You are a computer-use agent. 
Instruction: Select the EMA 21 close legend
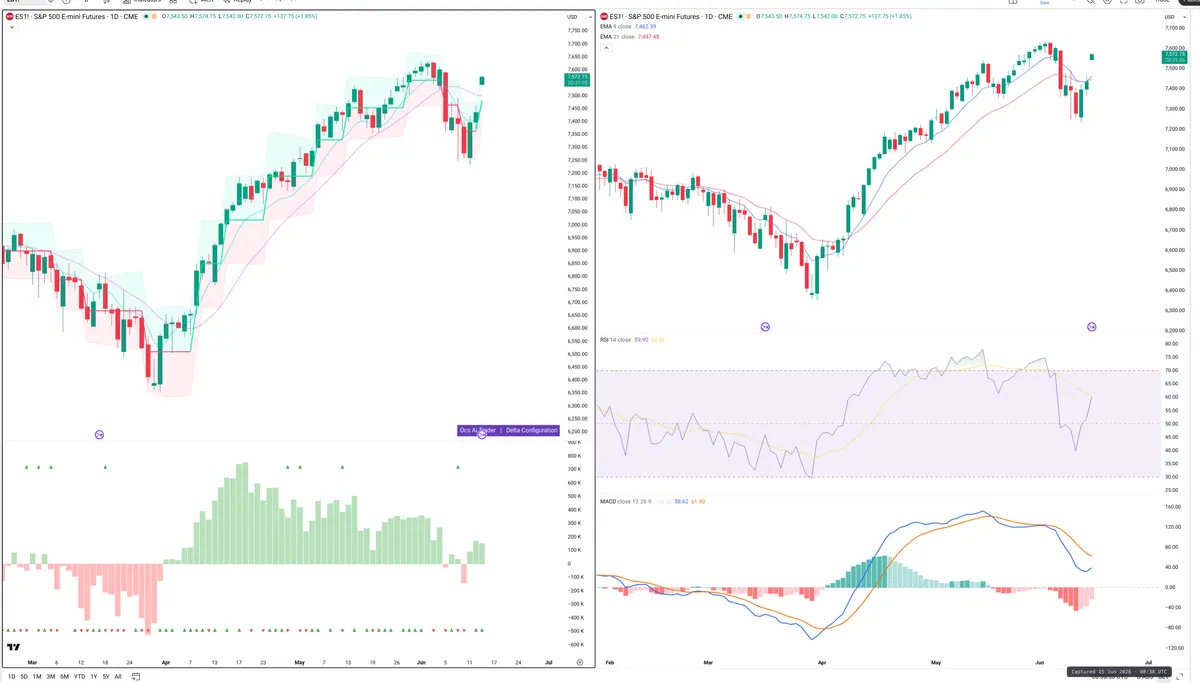[x=619, y=37]
